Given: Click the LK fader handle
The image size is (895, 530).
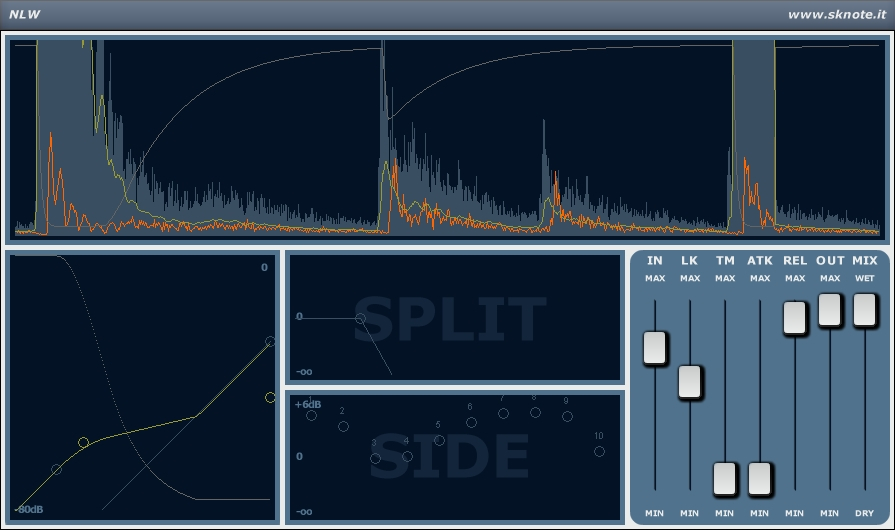Looking at the screenshot, I should 690,382.
